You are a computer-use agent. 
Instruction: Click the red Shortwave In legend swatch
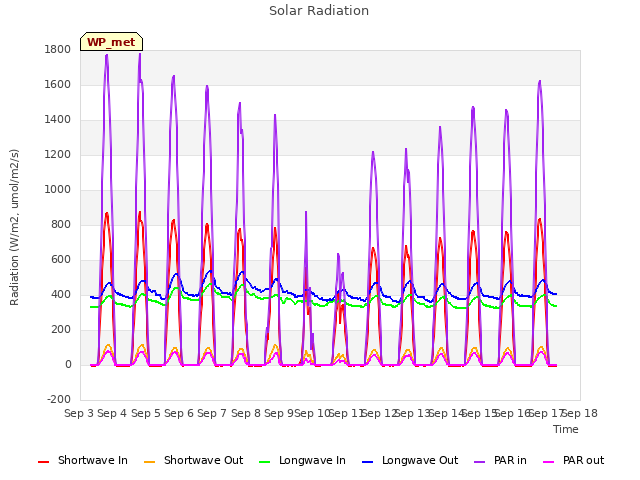click(43, 462)
